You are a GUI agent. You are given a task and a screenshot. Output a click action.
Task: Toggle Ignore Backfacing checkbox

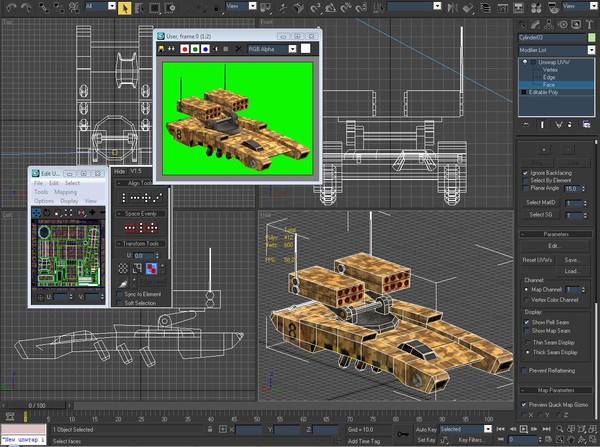click(525, 173)
